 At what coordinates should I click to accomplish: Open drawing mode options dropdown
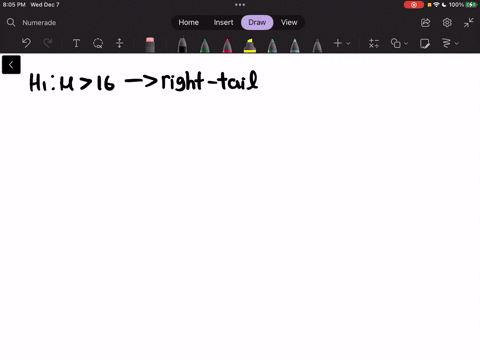coord(457,43)
